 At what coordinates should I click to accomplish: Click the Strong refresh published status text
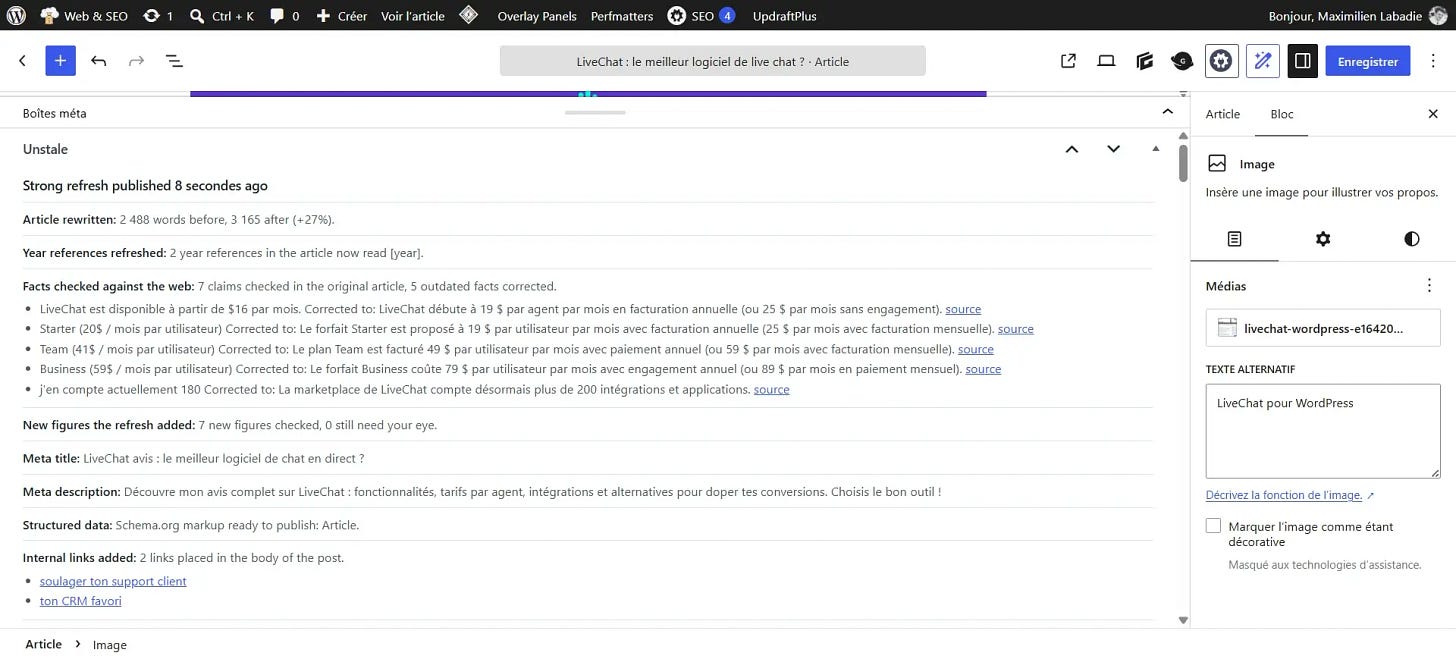coord(145,186)
